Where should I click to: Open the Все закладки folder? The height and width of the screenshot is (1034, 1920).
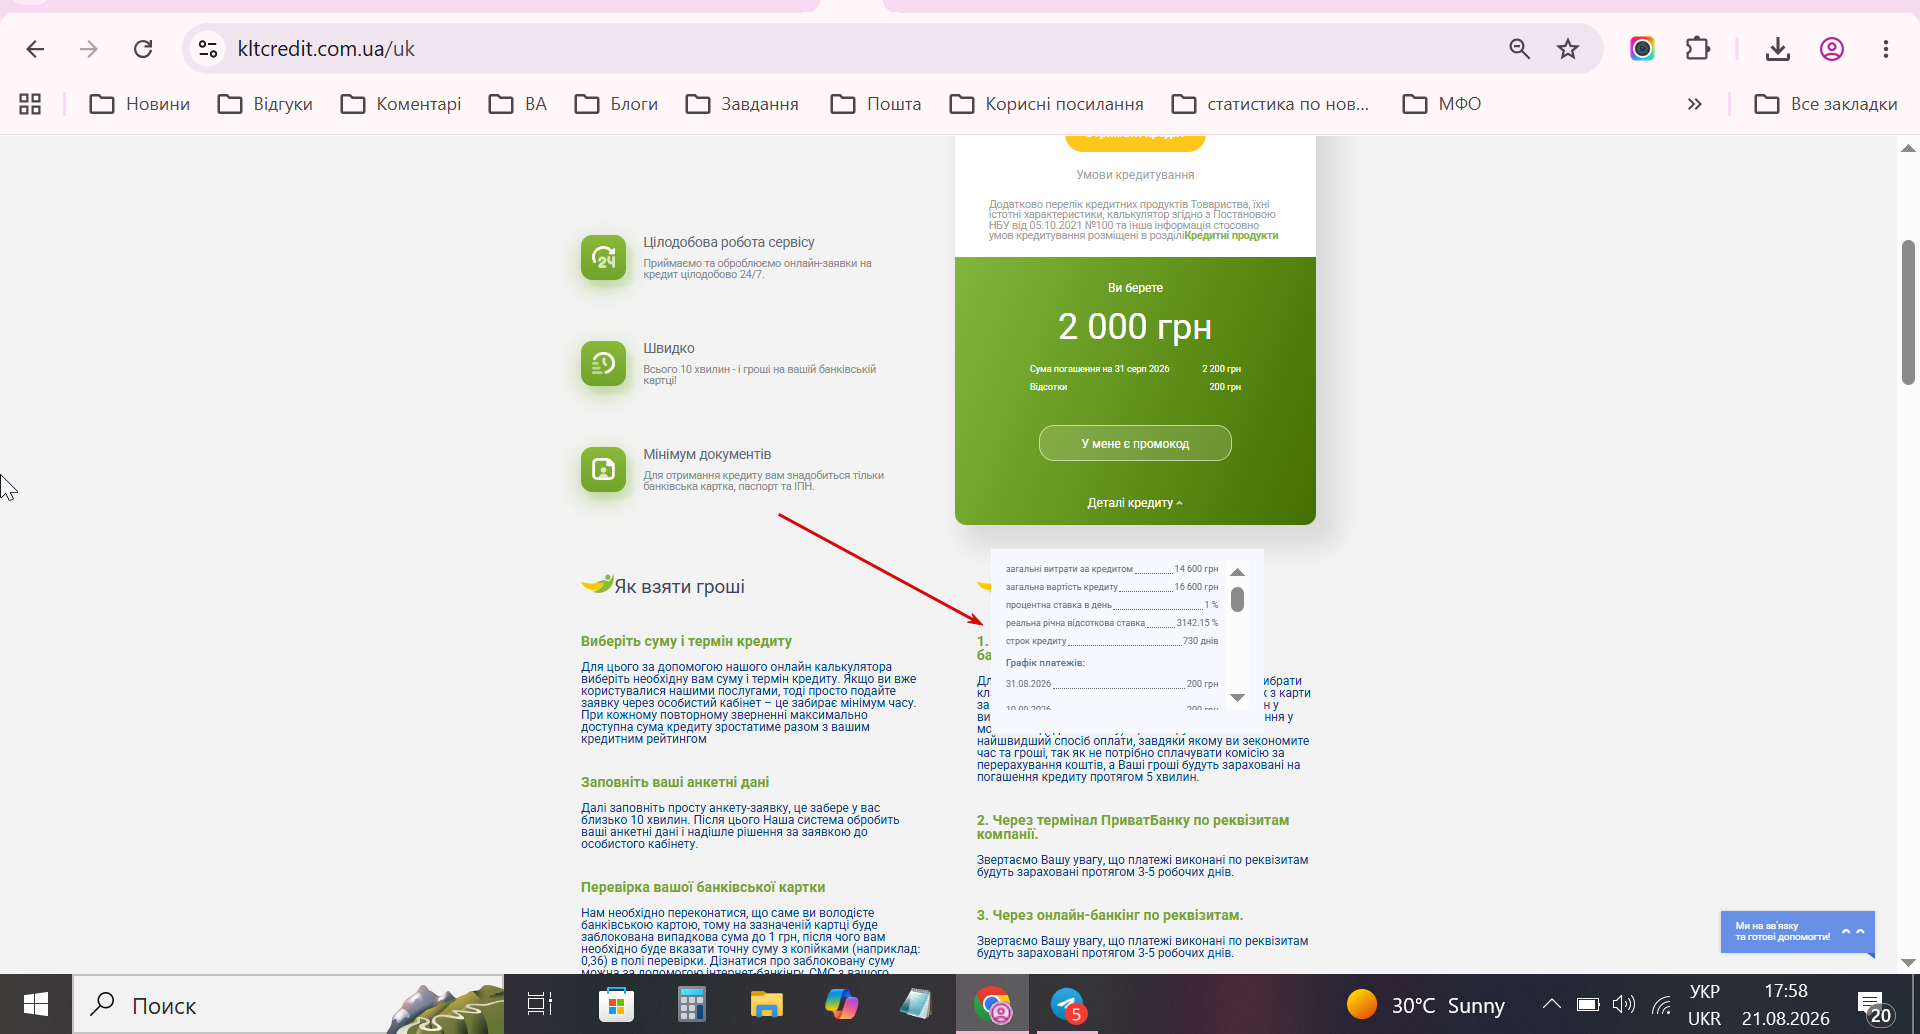(1826, 104)
